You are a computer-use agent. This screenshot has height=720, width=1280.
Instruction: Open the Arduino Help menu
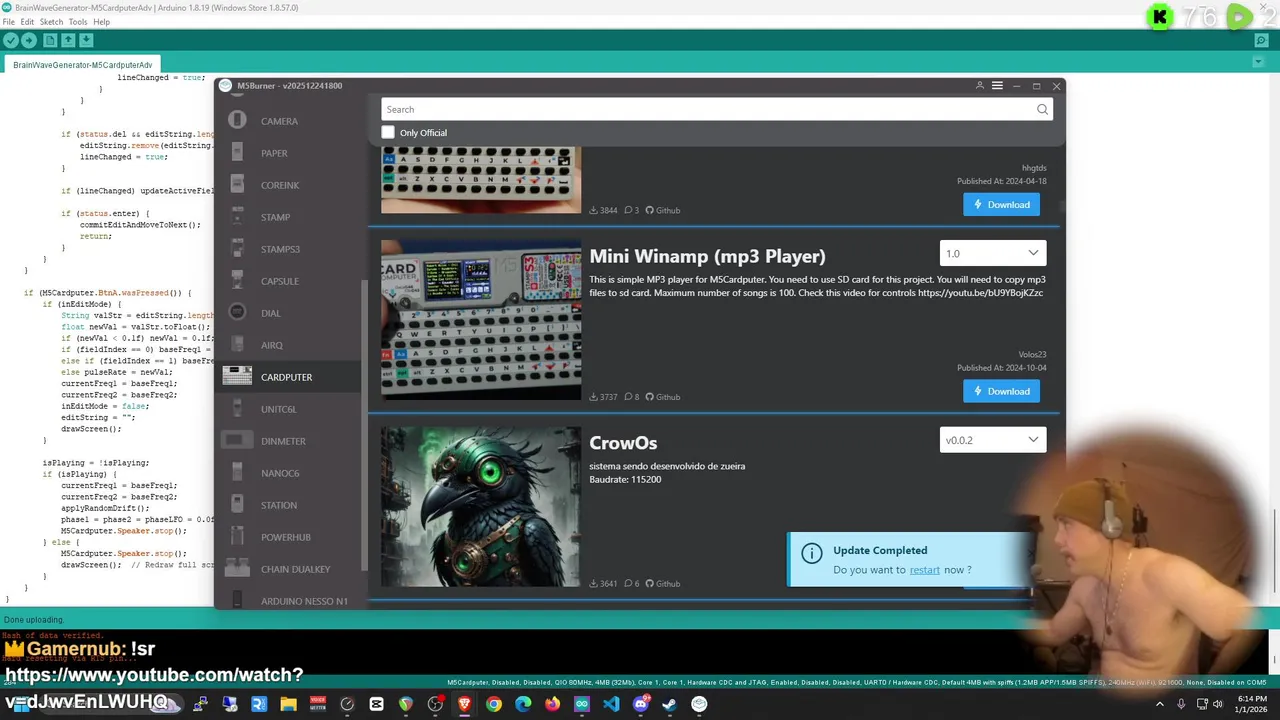click(x=102, y=22)
